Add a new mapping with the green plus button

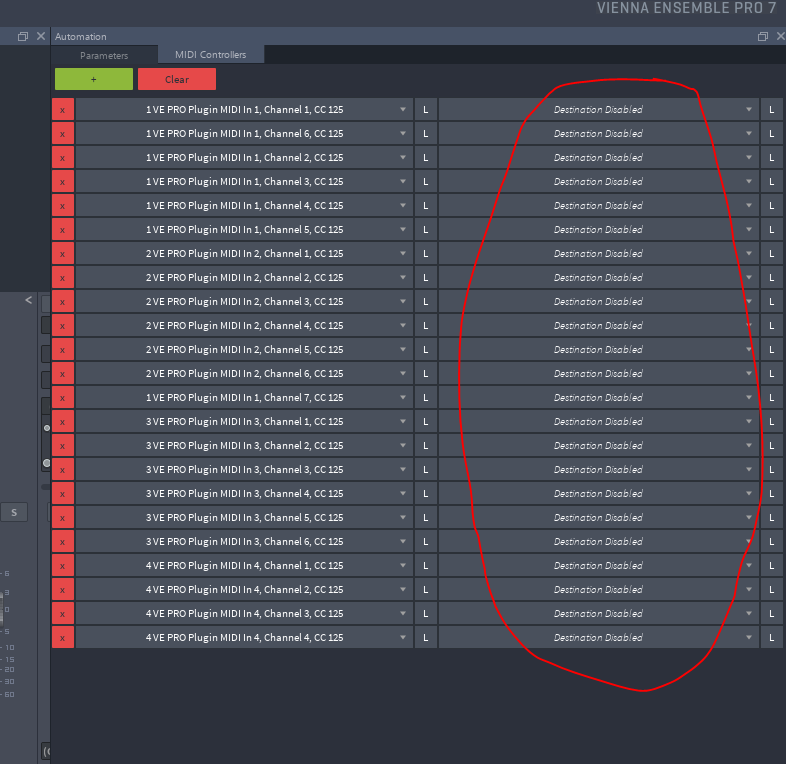[93, 79]
